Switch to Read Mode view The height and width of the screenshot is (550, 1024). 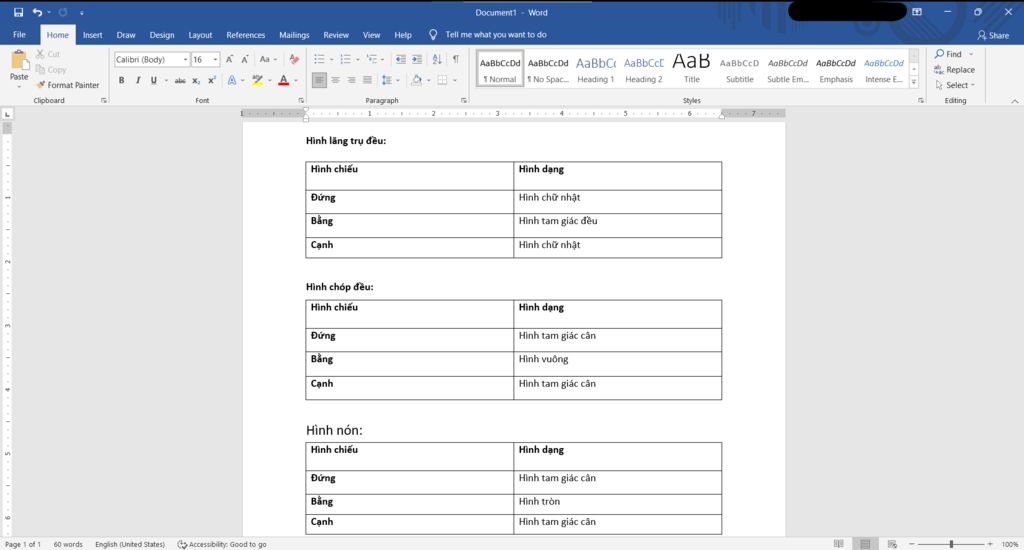pos(839,544)
